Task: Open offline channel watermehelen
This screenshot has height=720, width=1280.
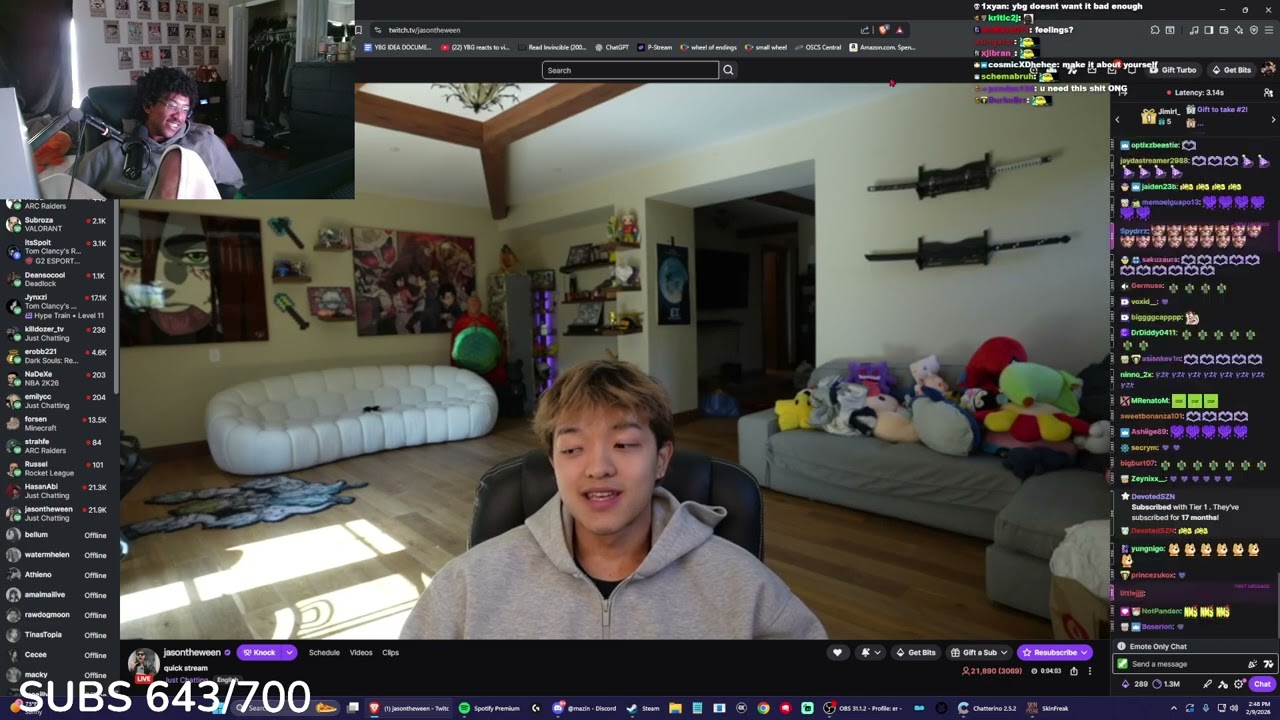Action: pos(59,555)
